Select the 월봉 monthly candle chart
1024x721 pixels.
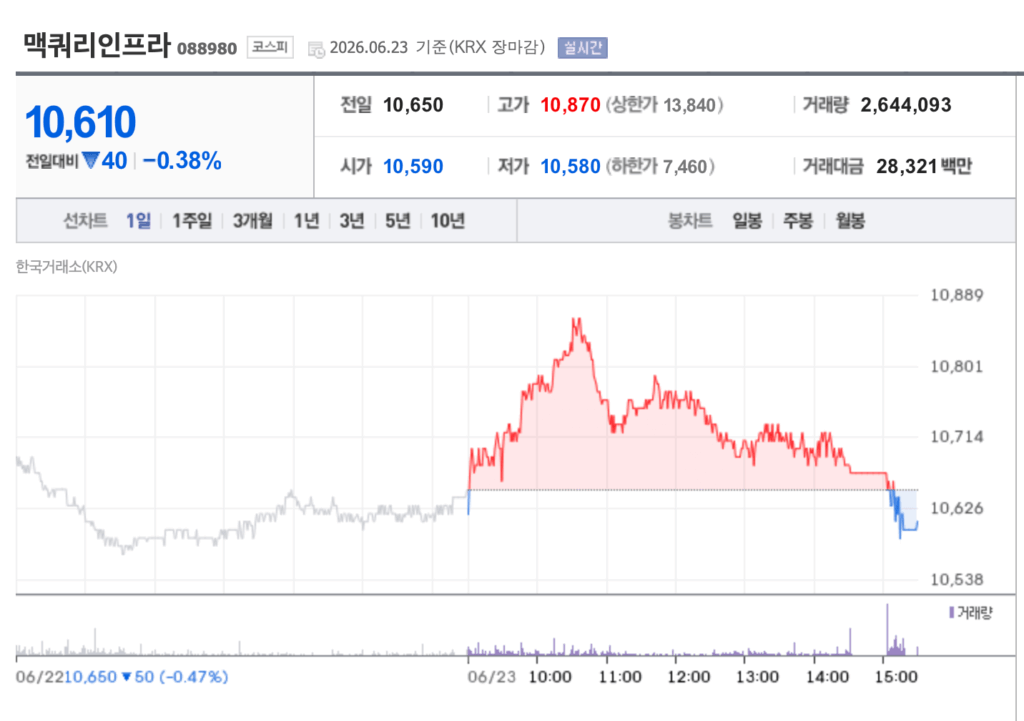tap(850, 221)
